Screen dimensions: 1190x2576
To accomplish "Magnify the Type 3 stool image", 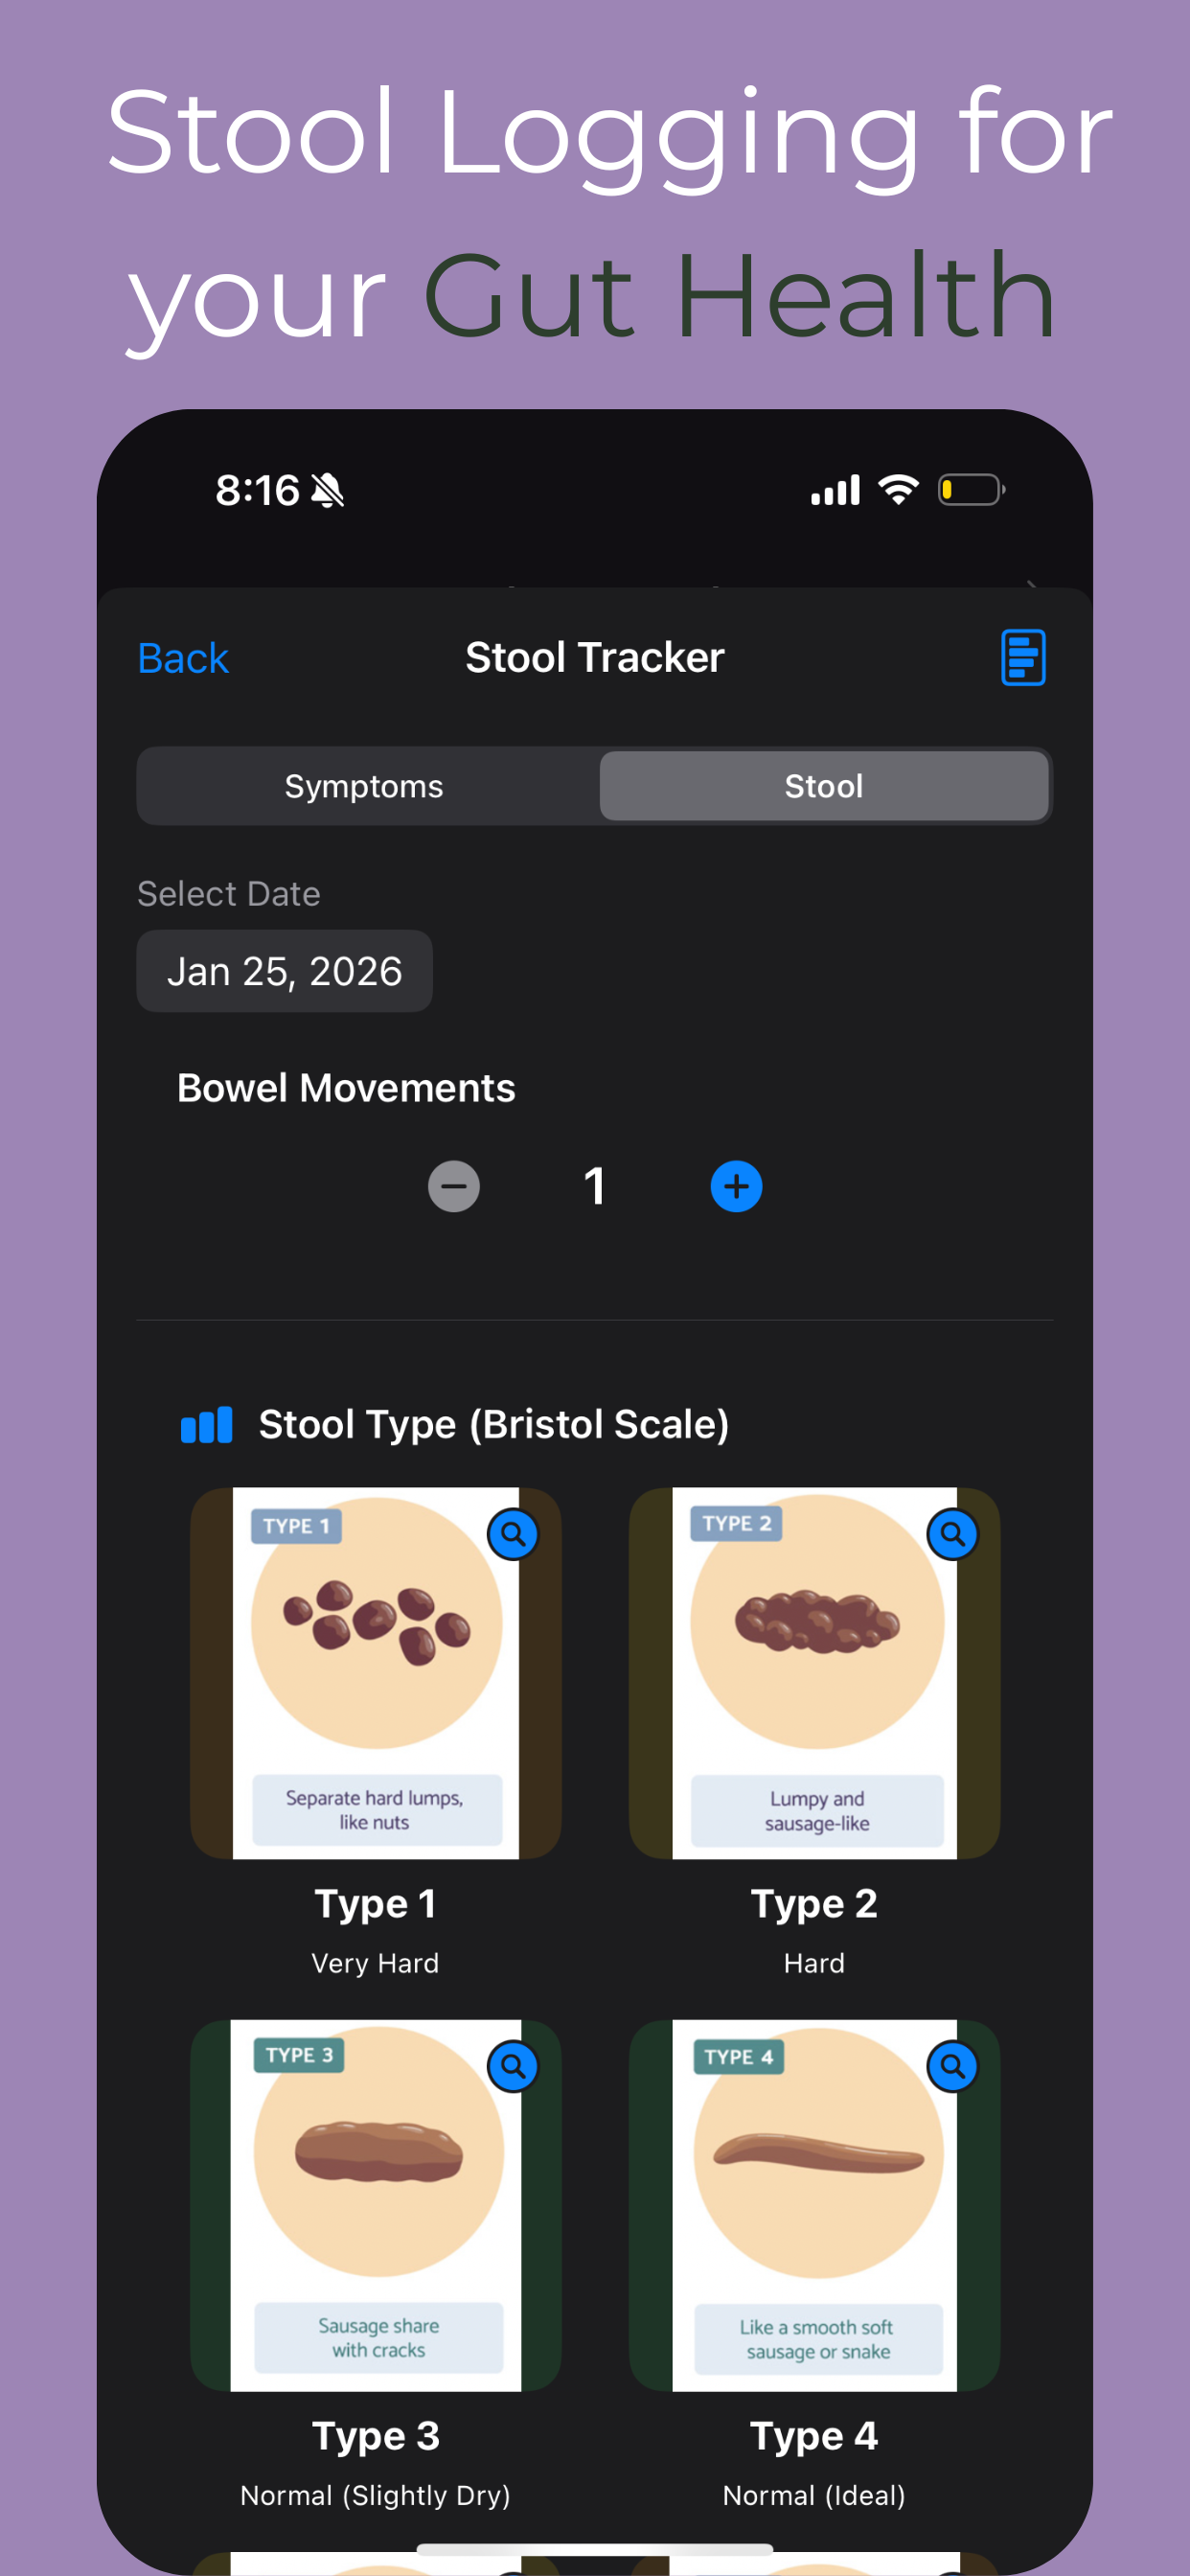I will pyautogui.click(x=513, y=2066).
